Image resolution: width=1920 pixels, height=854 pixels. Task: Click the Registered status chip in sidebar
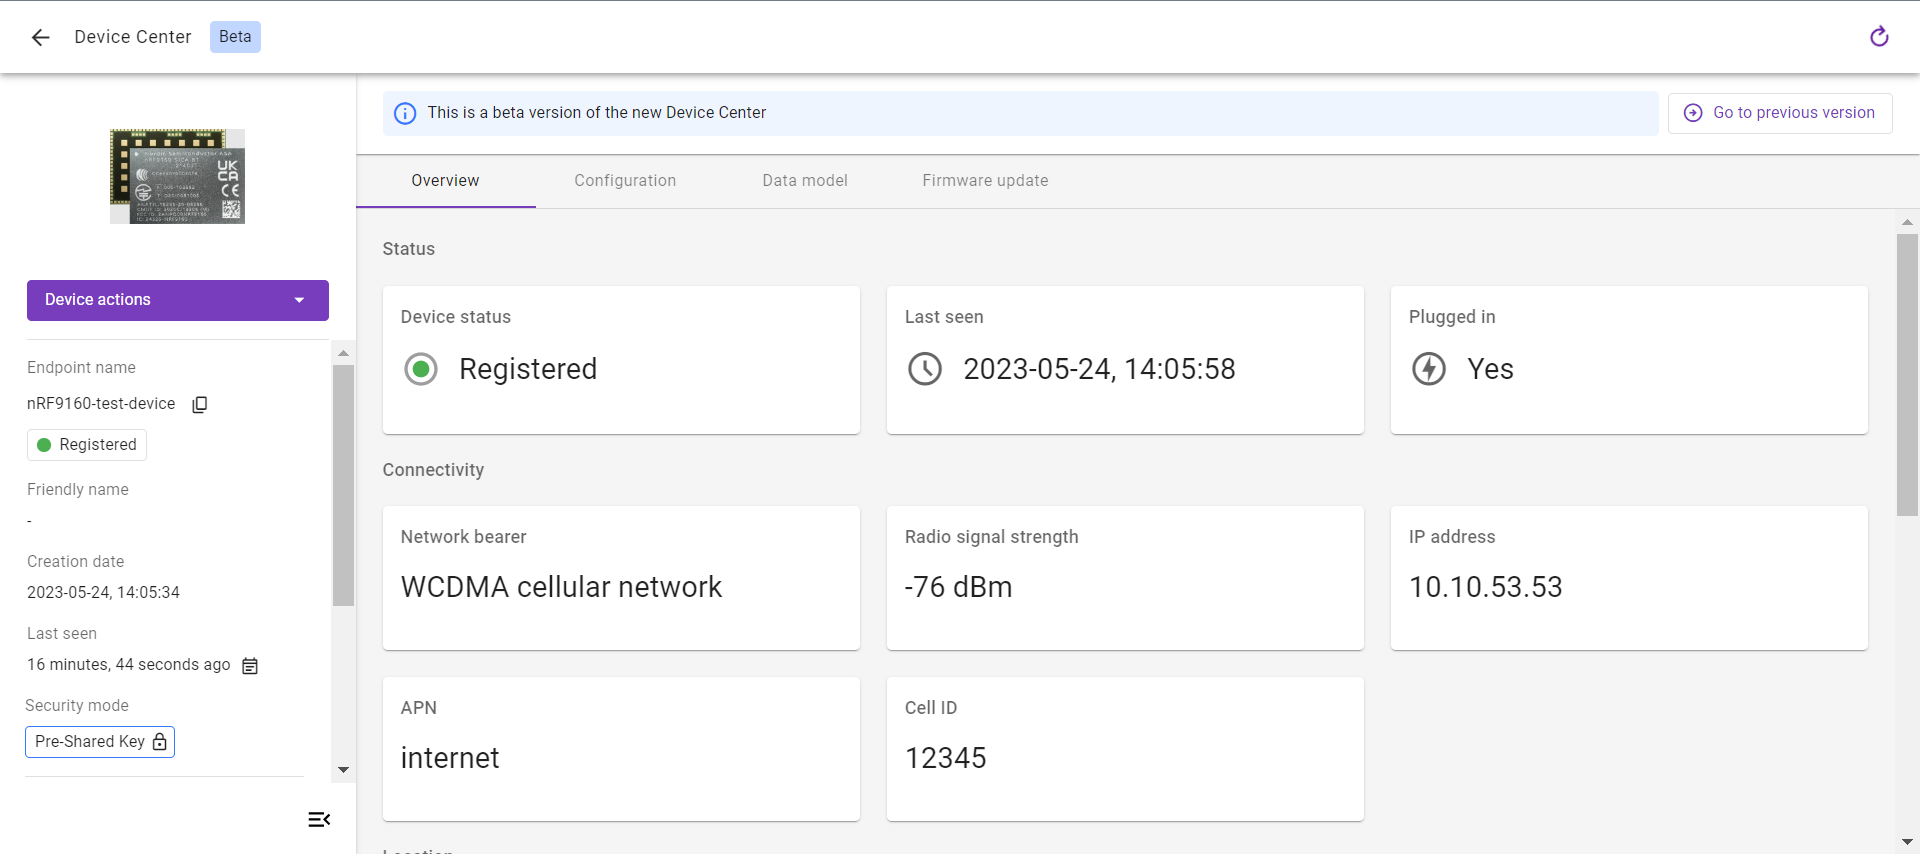tap(87, 445)
